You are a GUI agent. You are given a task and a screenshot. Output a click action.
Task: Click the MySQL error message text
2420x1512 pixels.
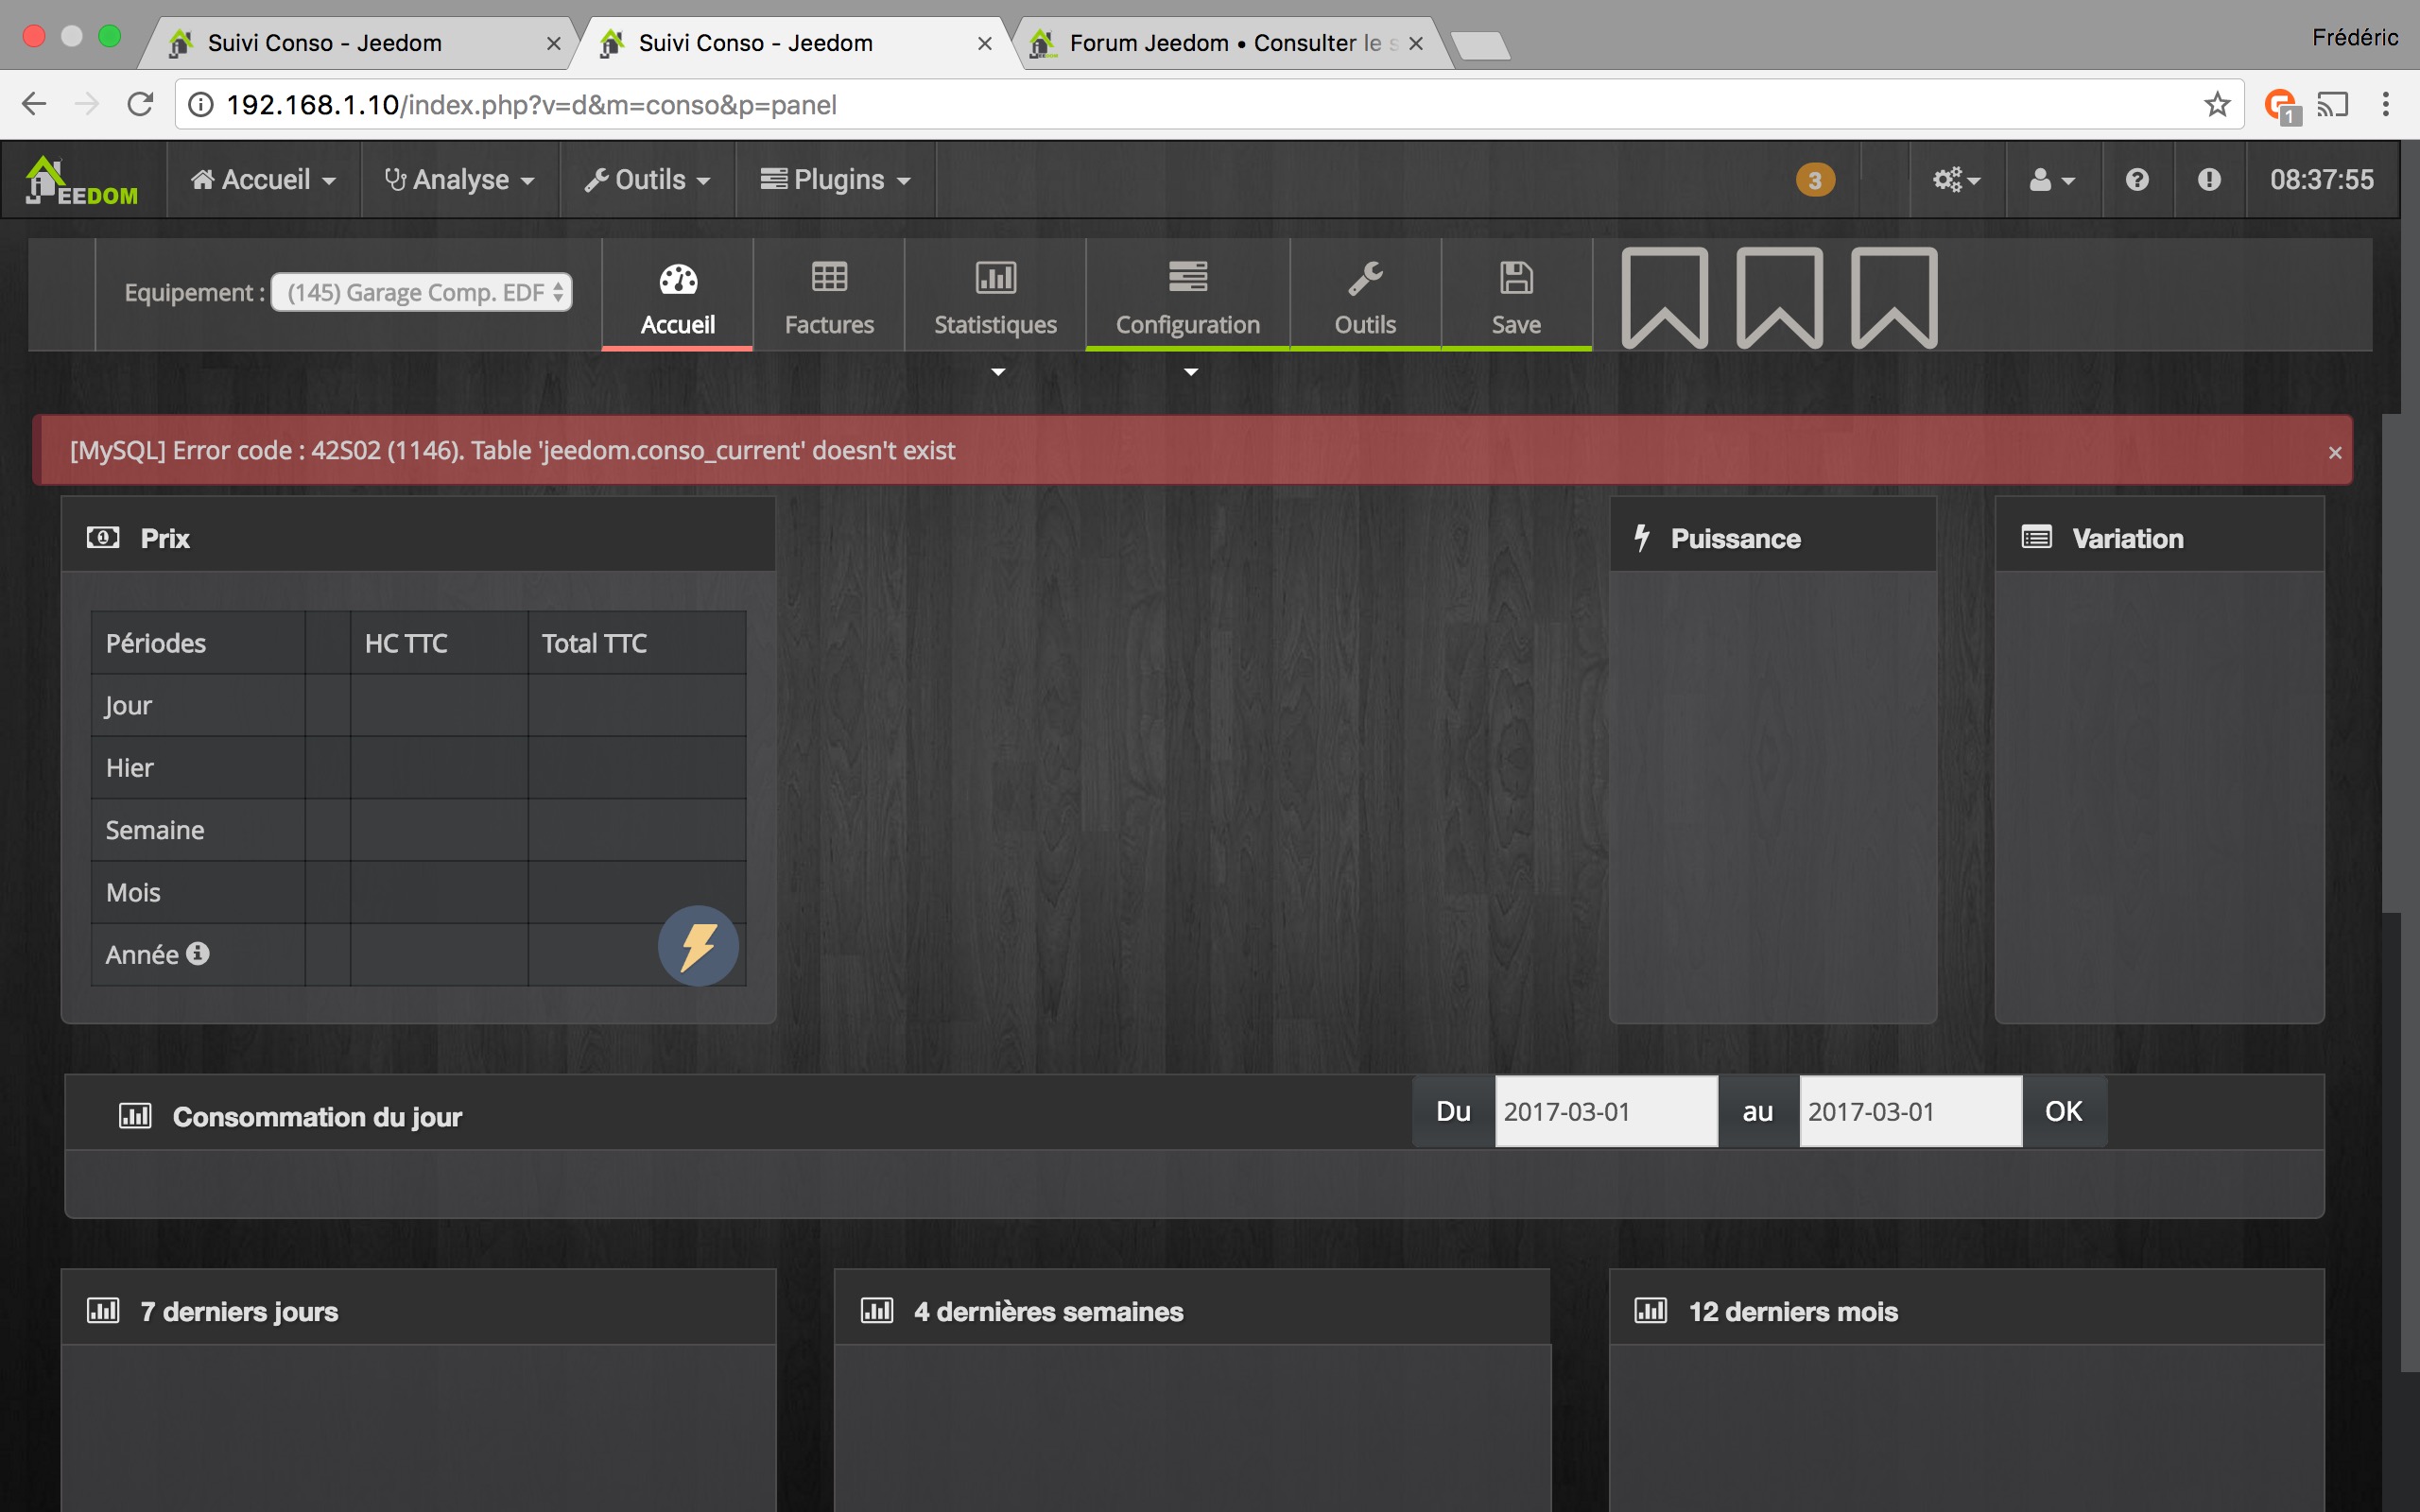click(513, 450)
